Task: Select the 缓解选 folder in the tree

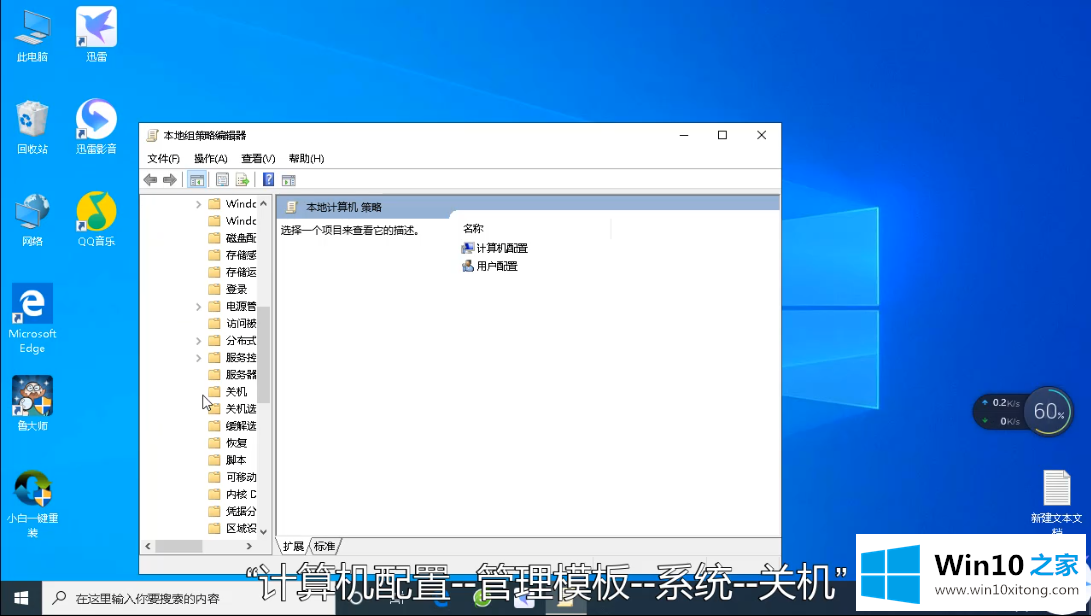Action: pyautogui.click(x=232, y=426)
